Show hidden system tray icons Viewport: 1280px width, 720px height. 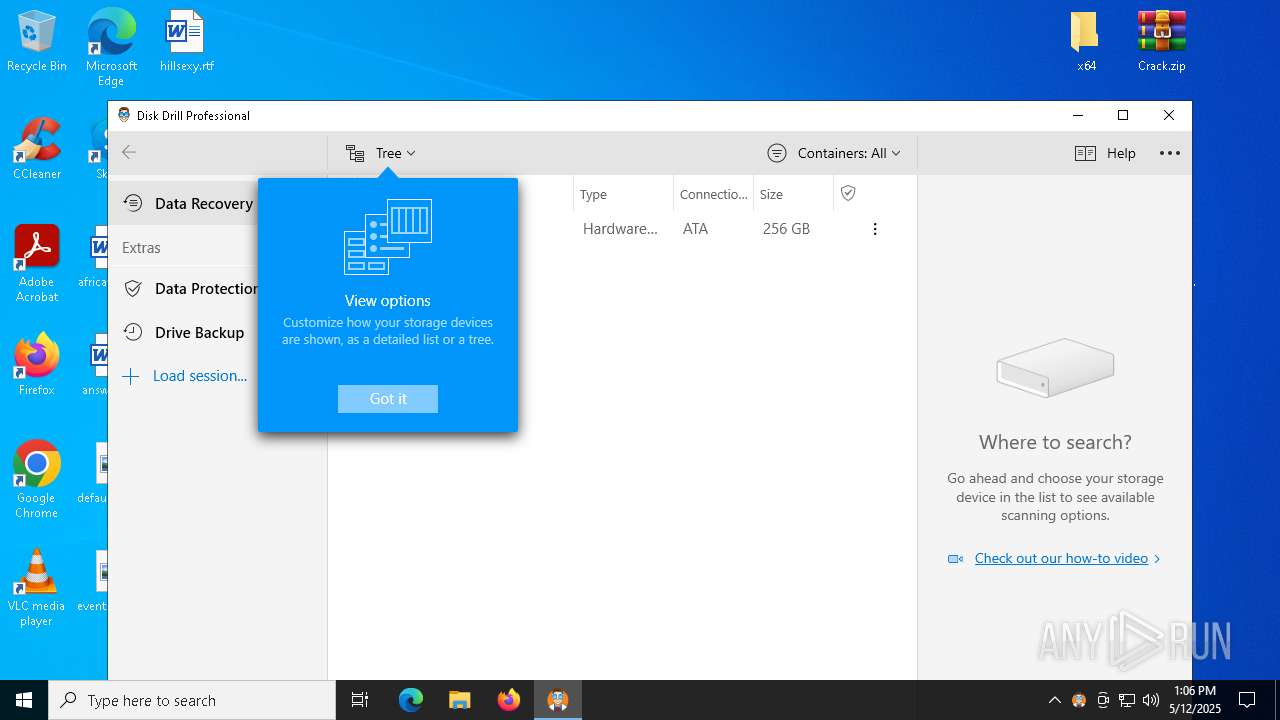tap(1054, 700)
